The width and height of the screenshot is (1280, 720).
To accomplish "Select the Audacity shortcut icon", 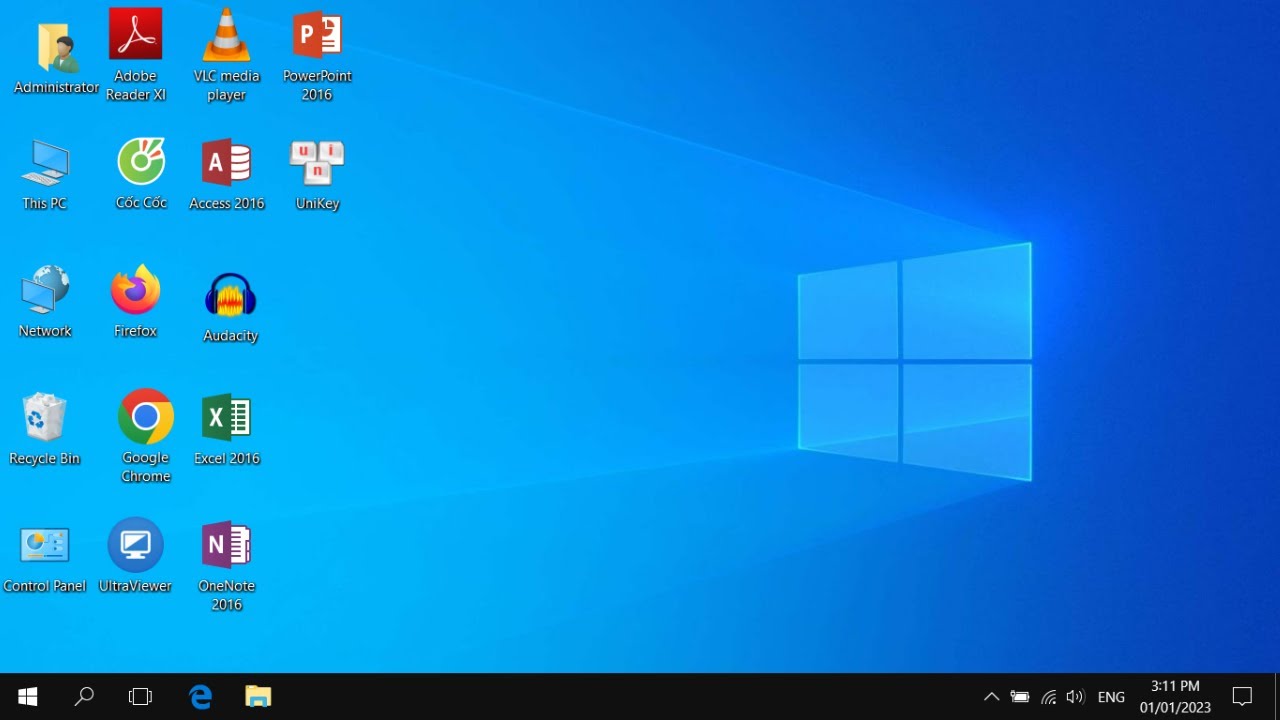I will click(x=230, y=296).
